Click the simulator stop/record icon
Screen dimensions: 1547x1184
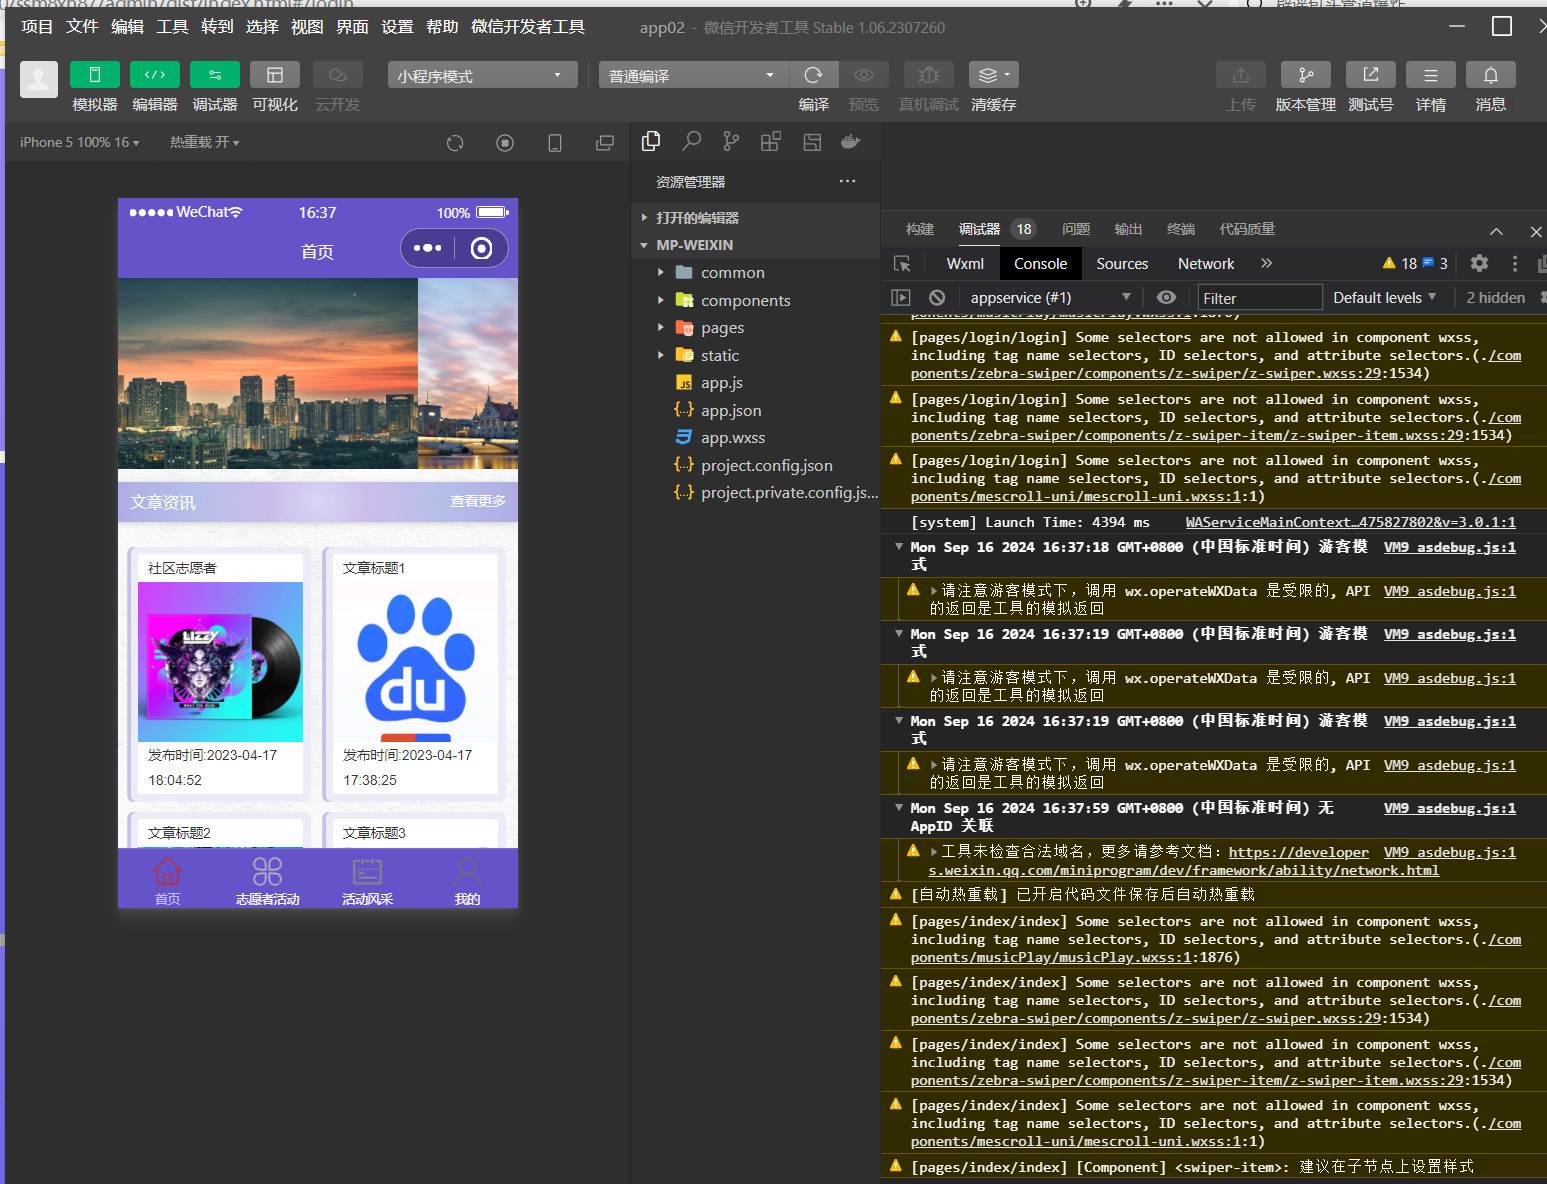505,143
